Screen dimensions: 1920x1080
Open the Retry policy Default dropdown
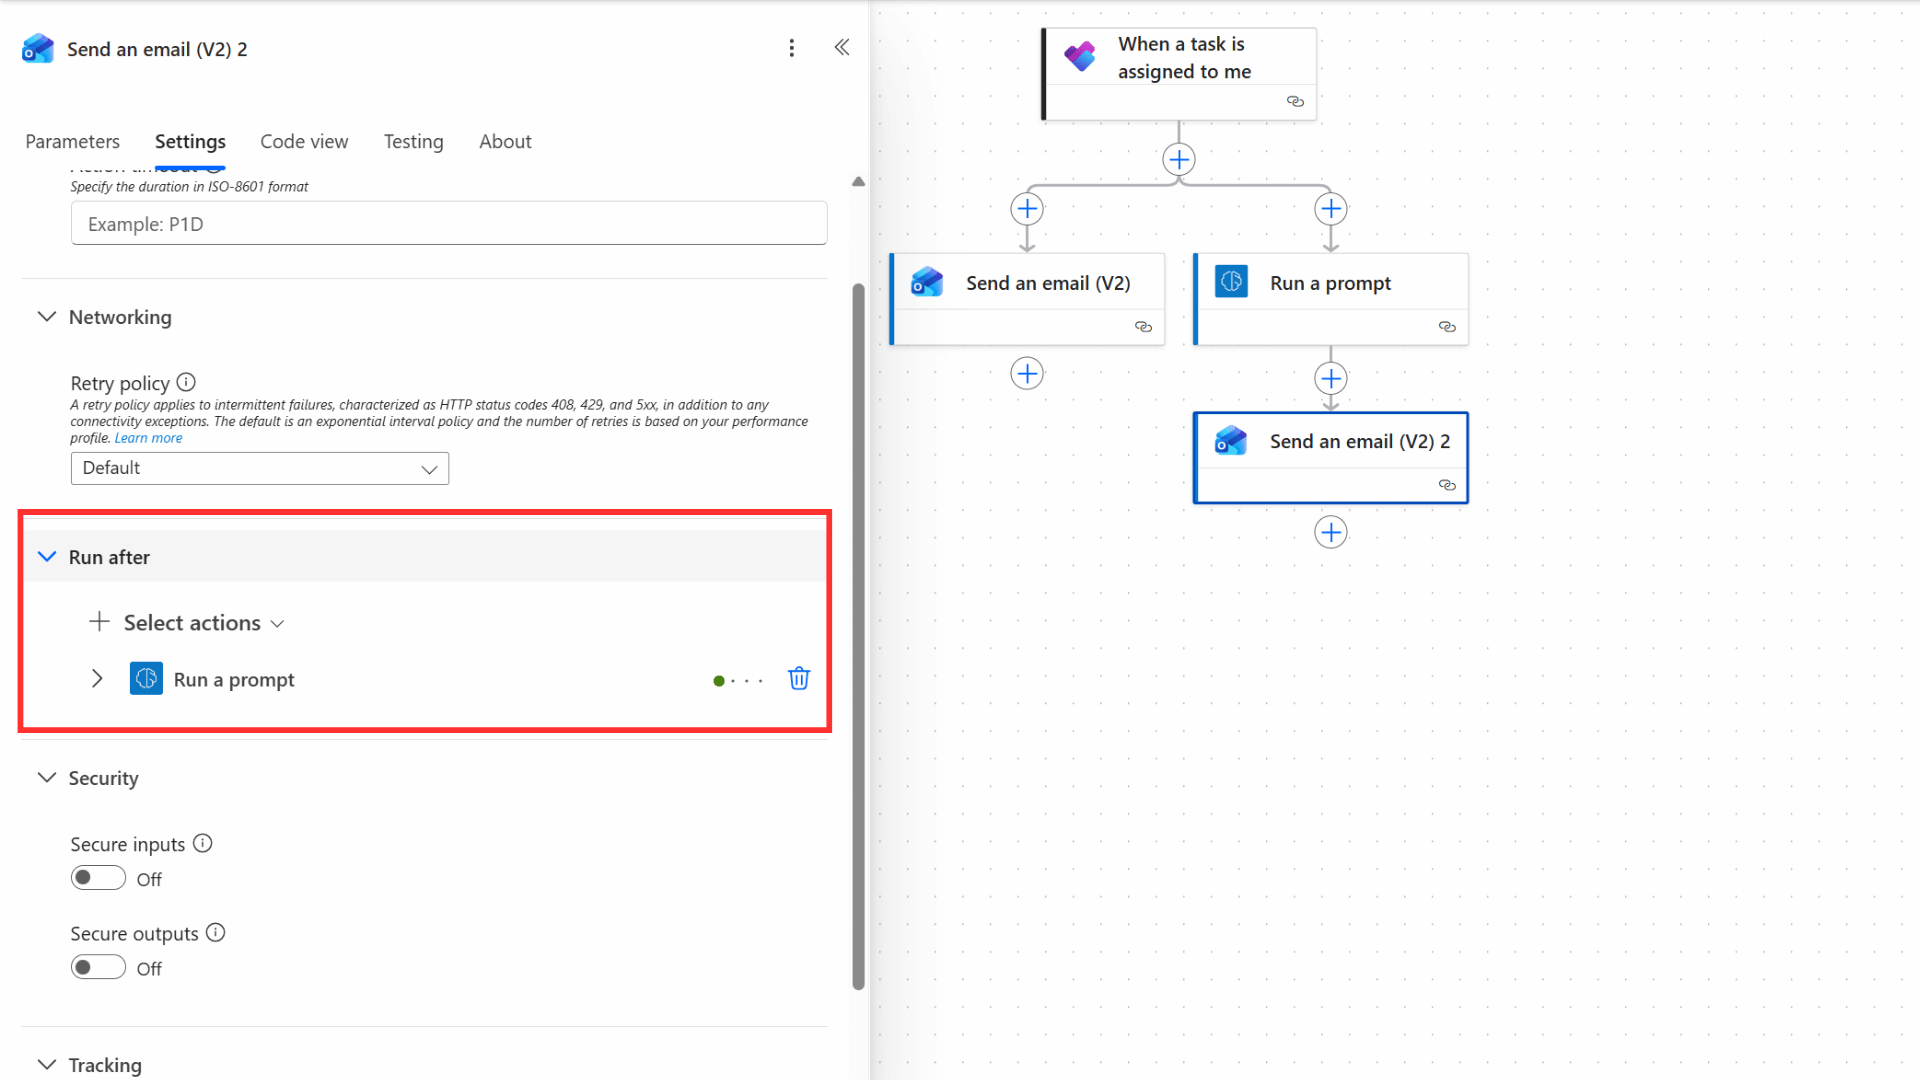[259, 468]
